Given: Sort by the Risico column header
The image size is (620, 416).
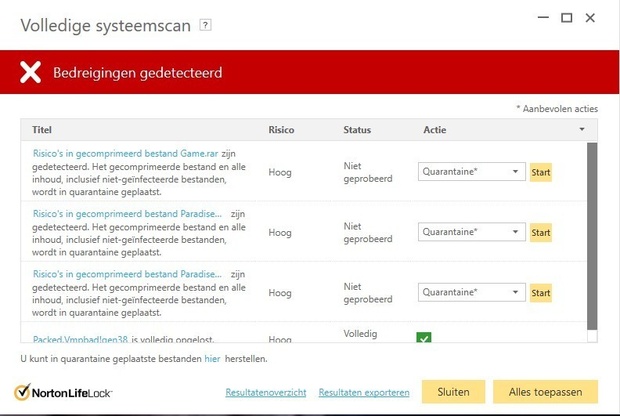Looking at the screenshot, I should tap(282, 130).
